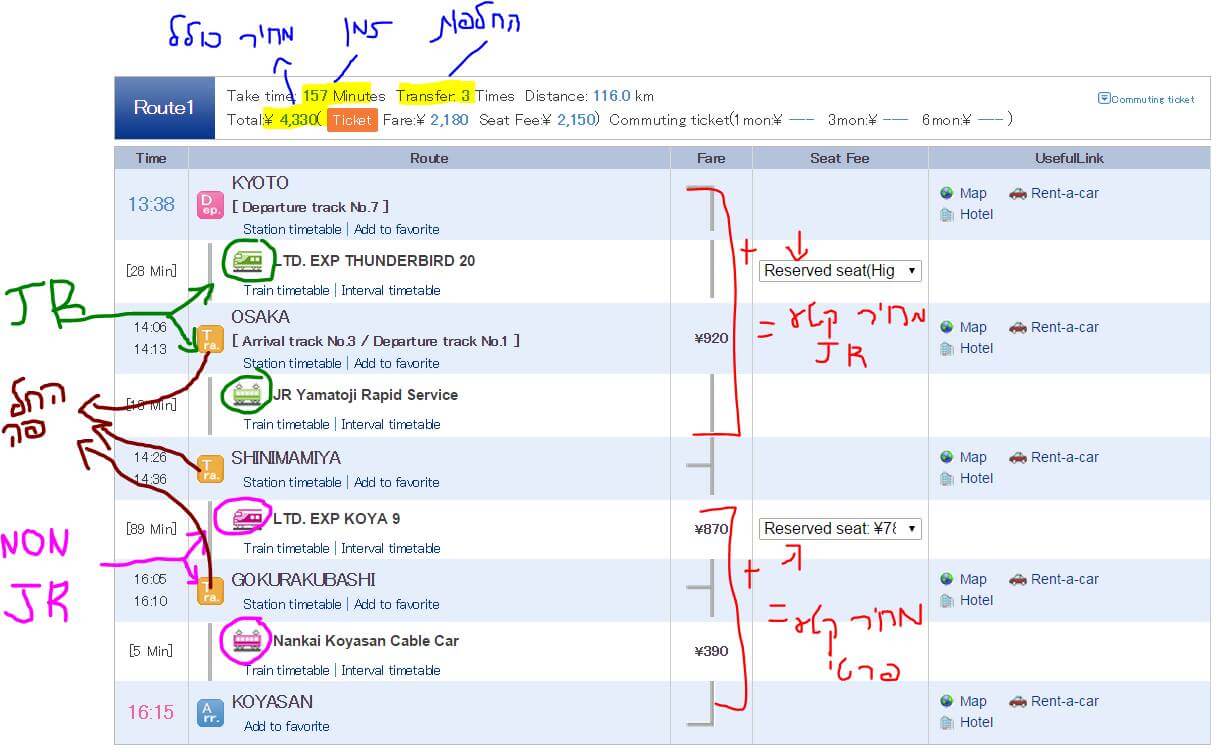Image resolution: width=1218 pixels, height=752 pixels.
Task: Open Train timetable for Nankai Cable Car
Action: pyautogui.click(x=286, y=670)
